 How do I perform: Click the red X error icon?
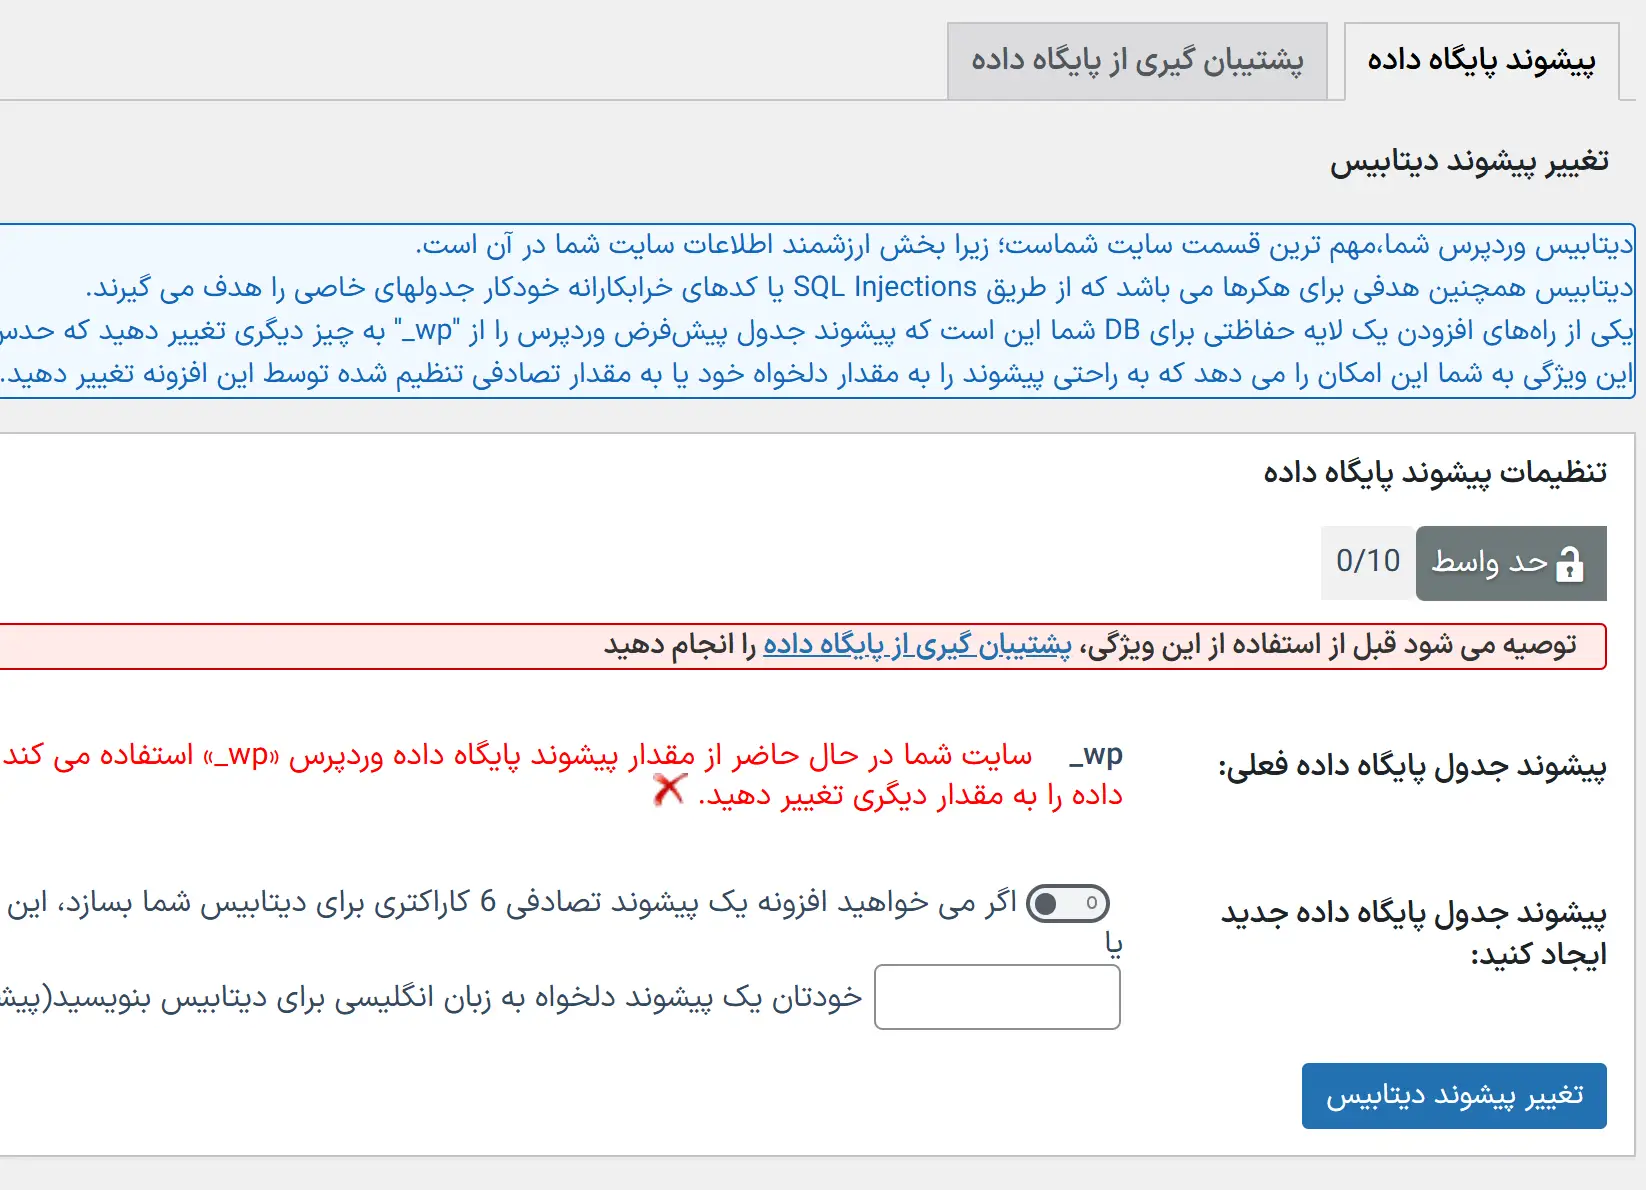pyautogui.click(x=668, y=790)
